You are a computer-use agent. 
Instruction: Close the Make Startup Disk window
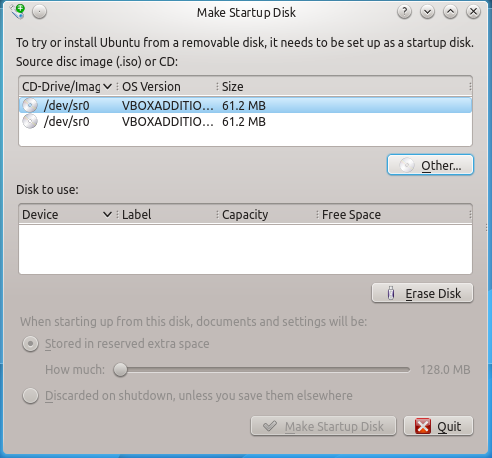coord(473,12)
